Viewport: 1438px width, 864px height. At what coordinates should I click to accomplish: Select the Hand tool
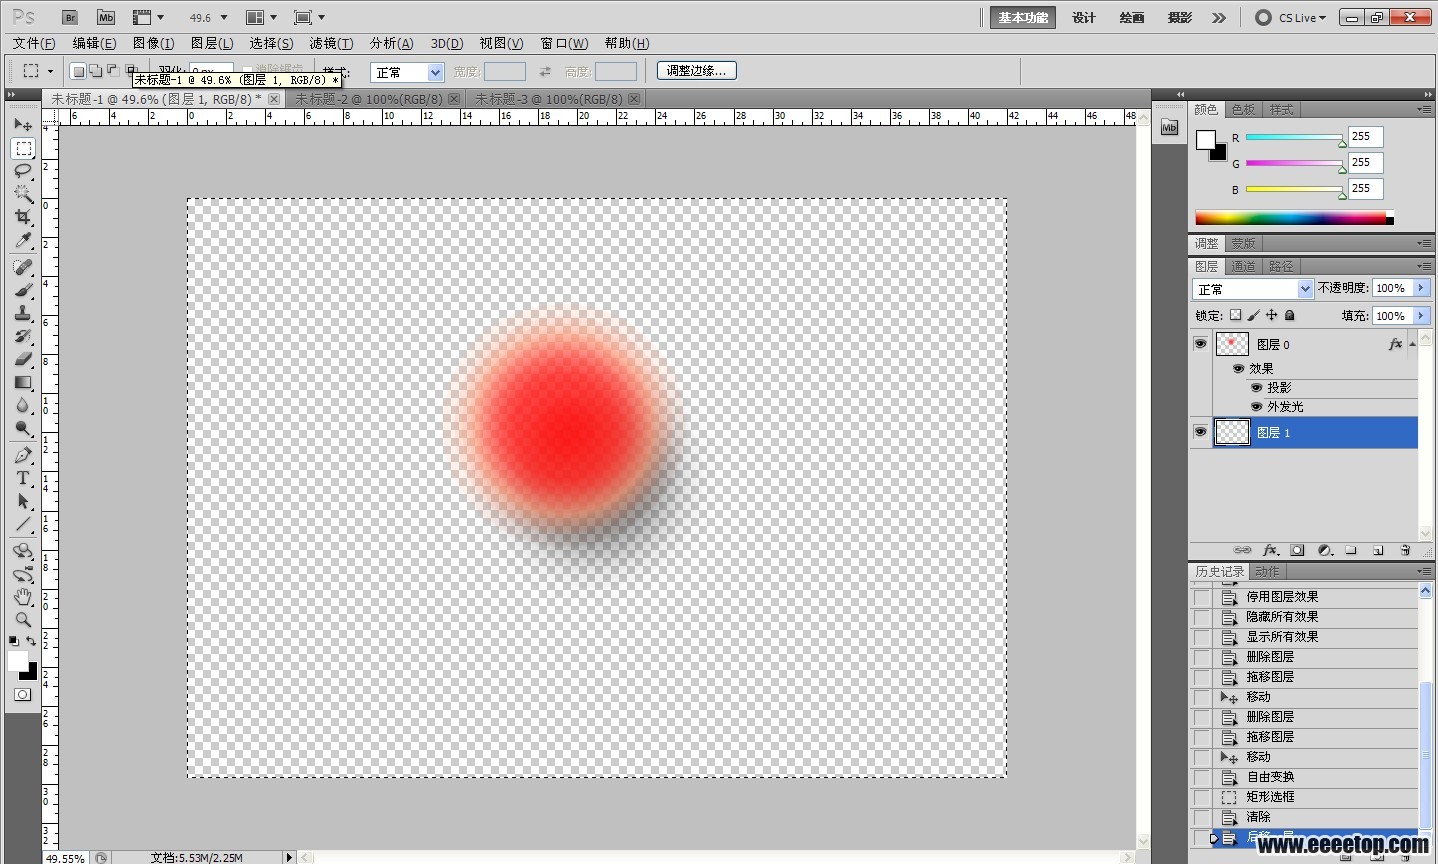point(23,597)
